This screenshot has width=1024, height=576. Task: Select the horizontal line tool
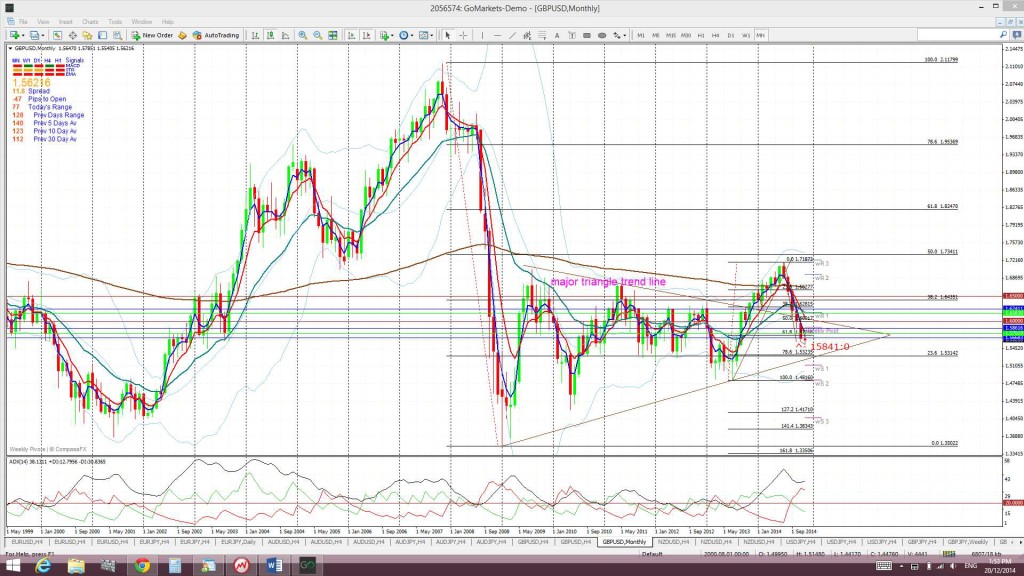(497, 35)
